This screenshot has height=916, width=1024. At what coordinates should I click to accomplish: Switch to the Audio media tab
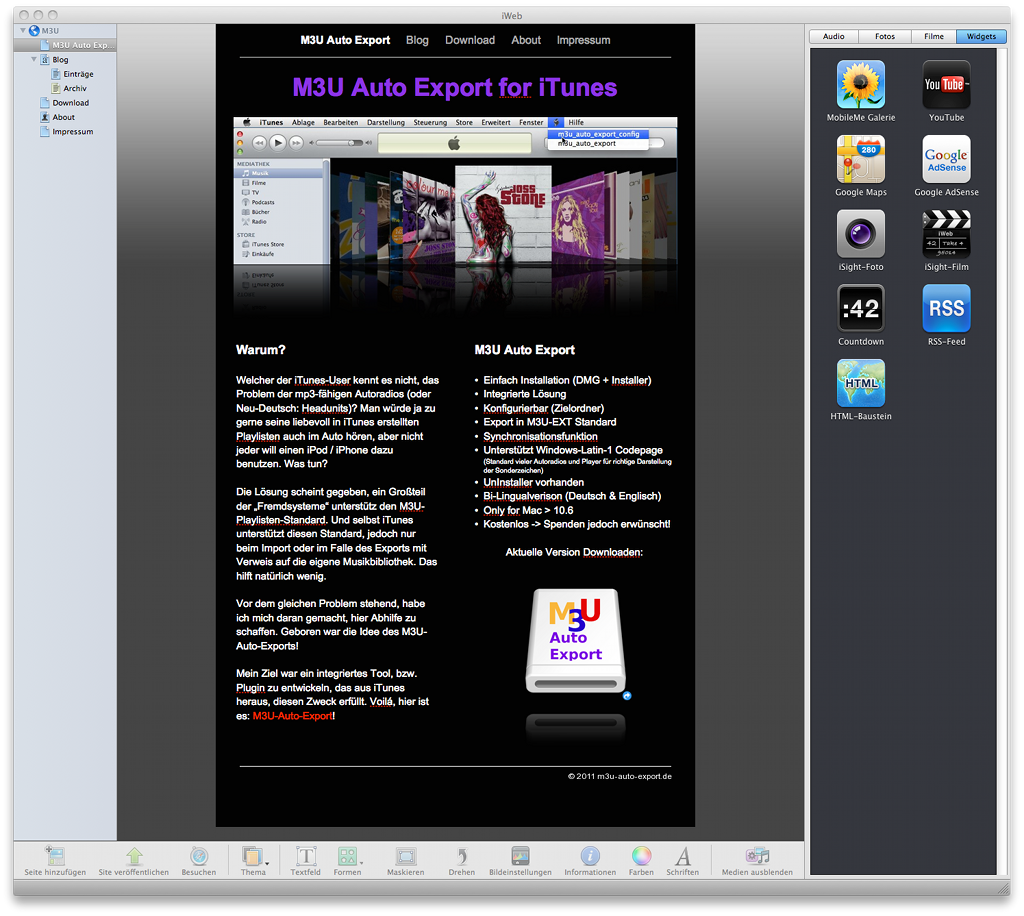click(833, 37)
